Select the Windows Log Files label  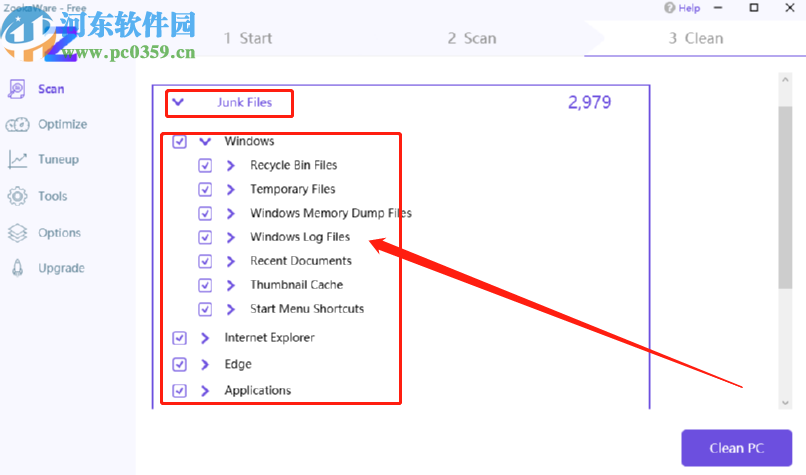point(300,237)
